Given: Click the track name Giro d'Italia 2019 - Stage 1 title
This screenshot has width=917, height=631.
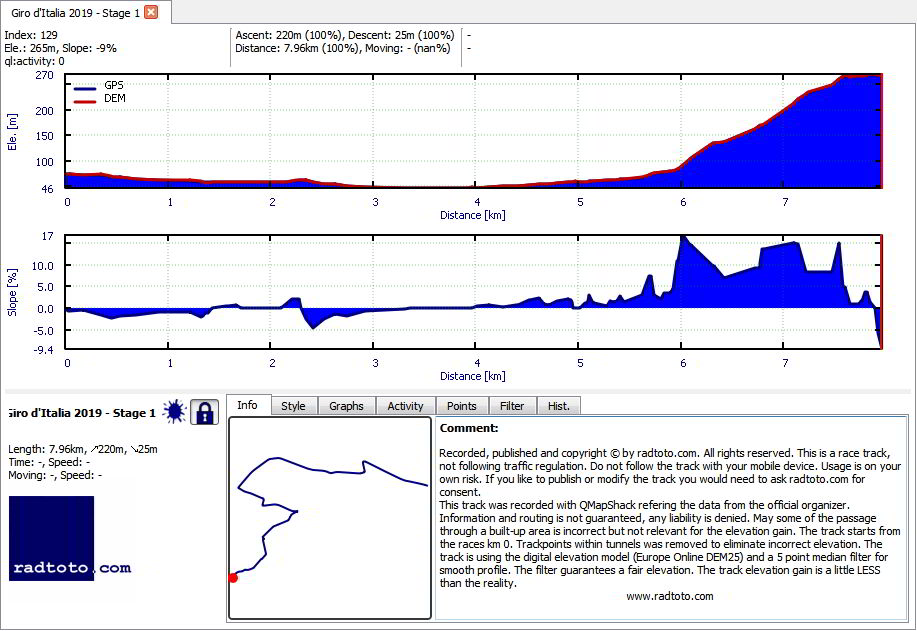Looking at the screenshot, I should 82,413.
